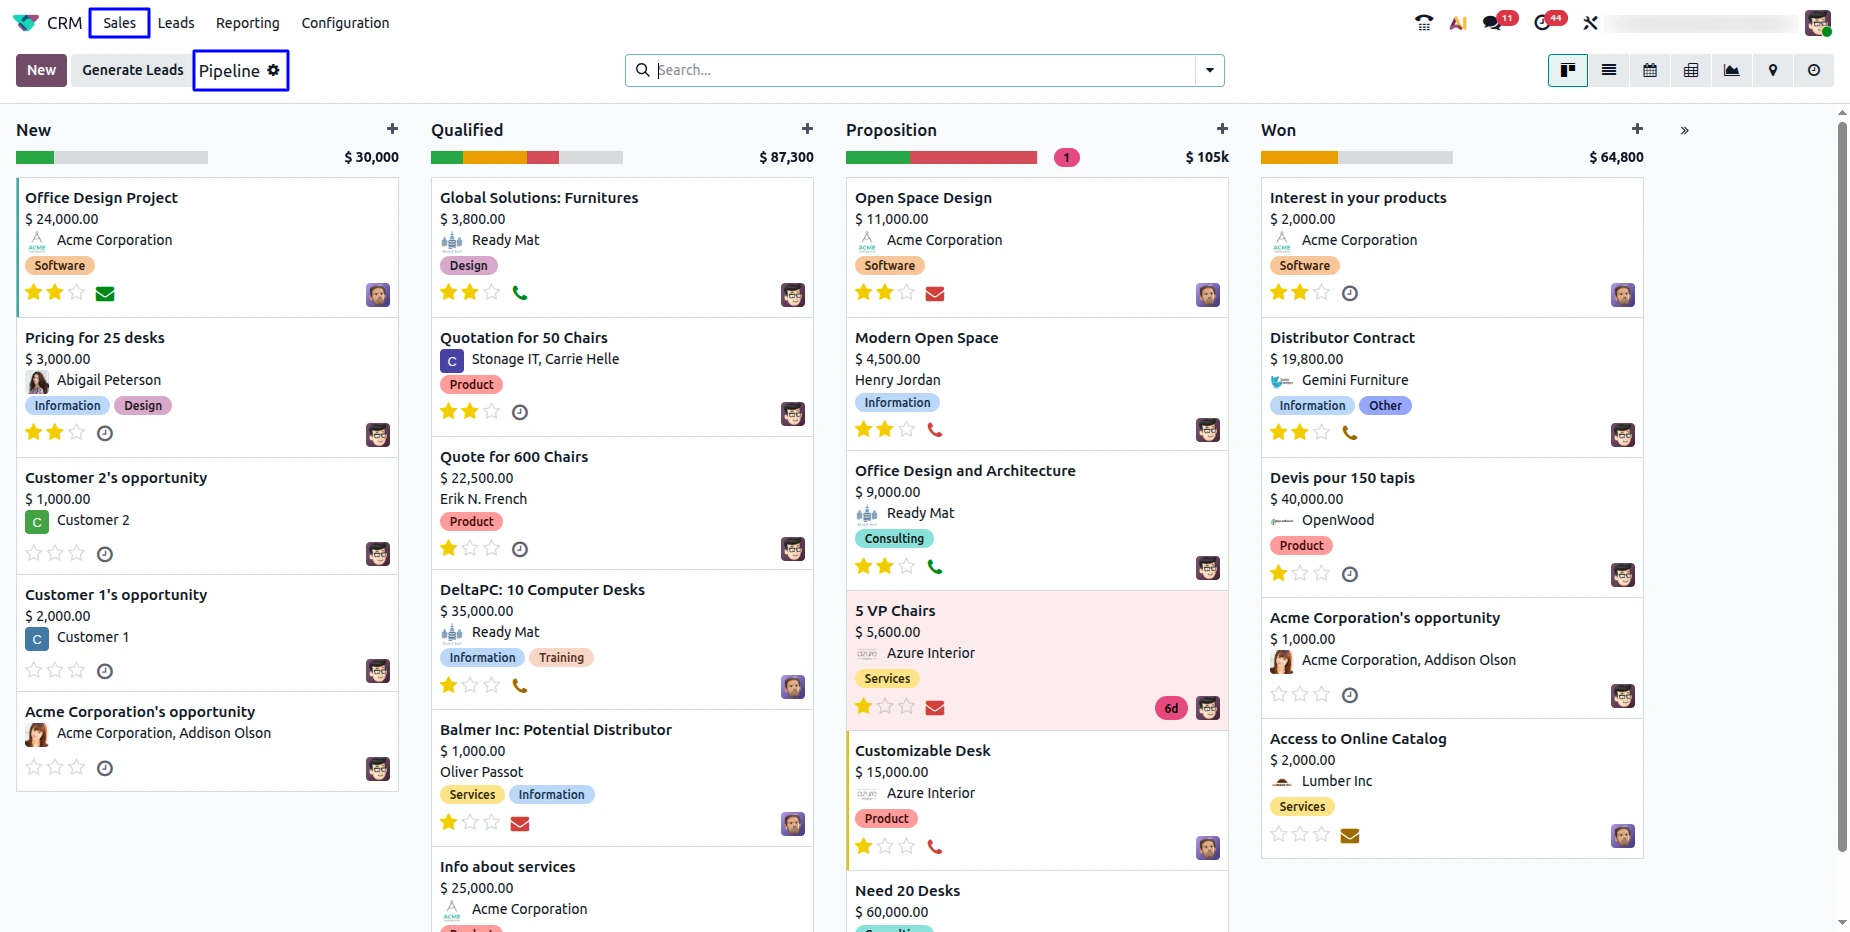Click the 6d overdue badge on 5 VP Chairs

[1171, 708]
